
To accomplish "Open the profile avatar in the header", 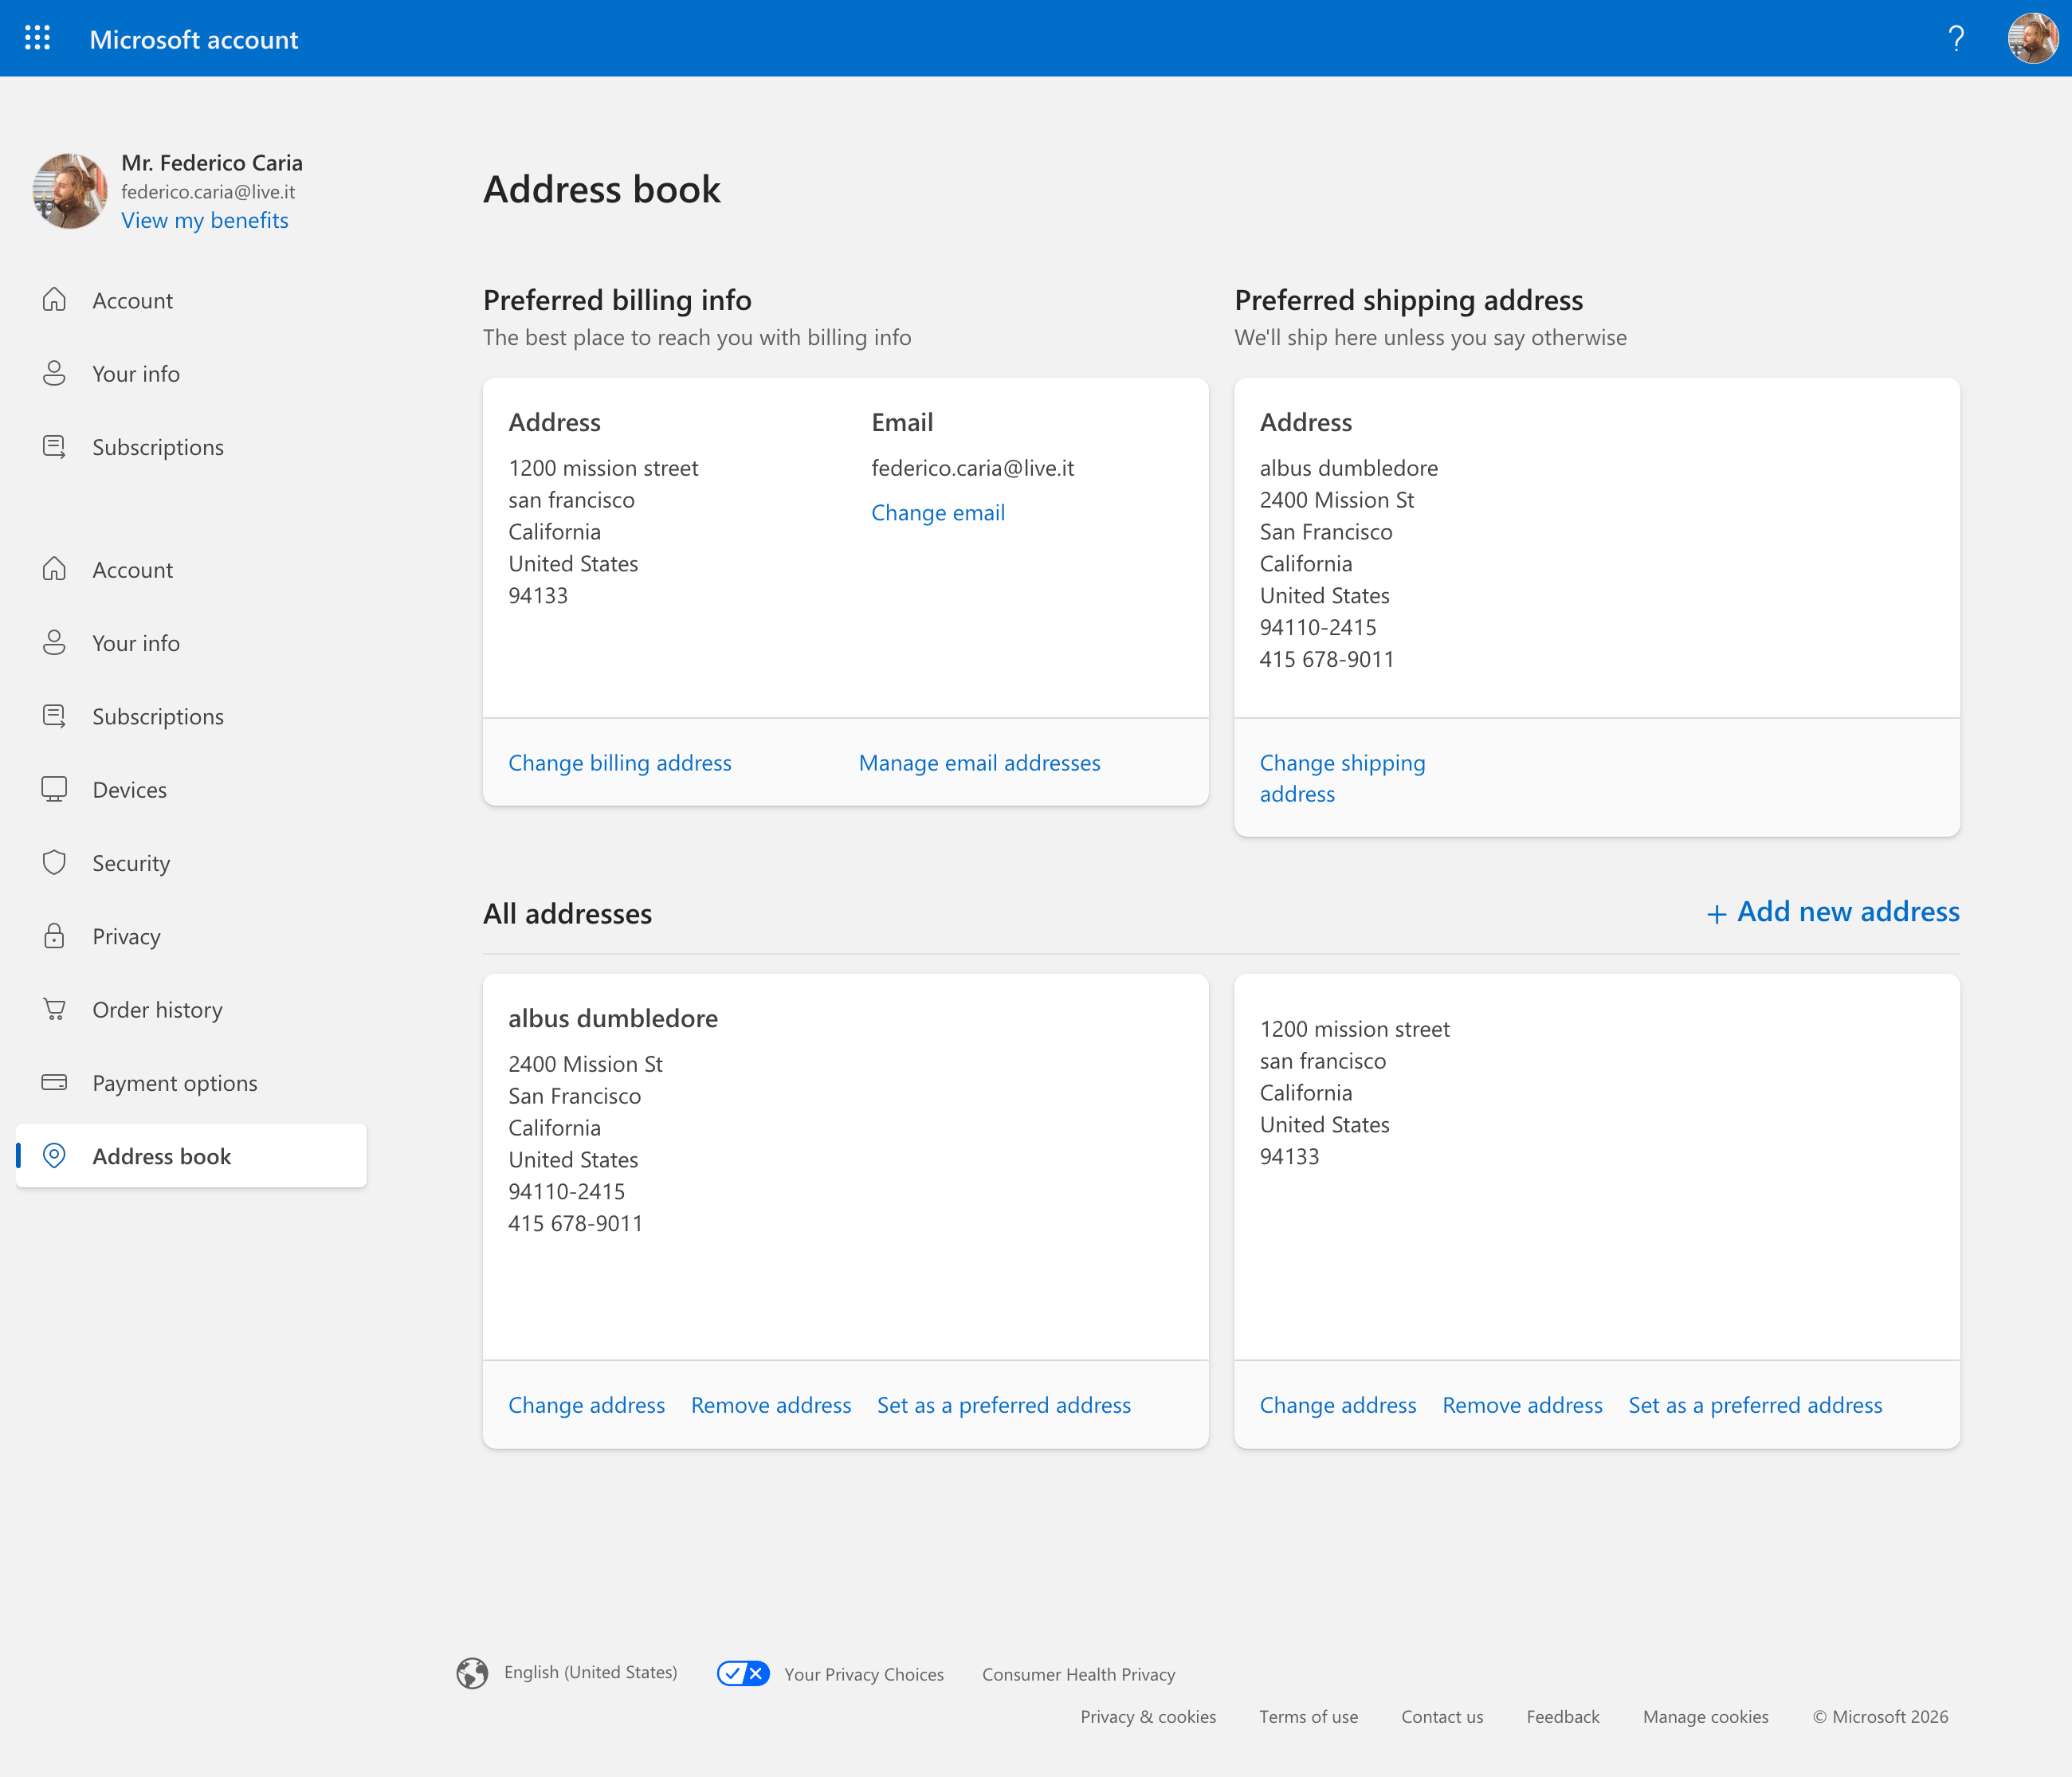I will [2031, 38].
